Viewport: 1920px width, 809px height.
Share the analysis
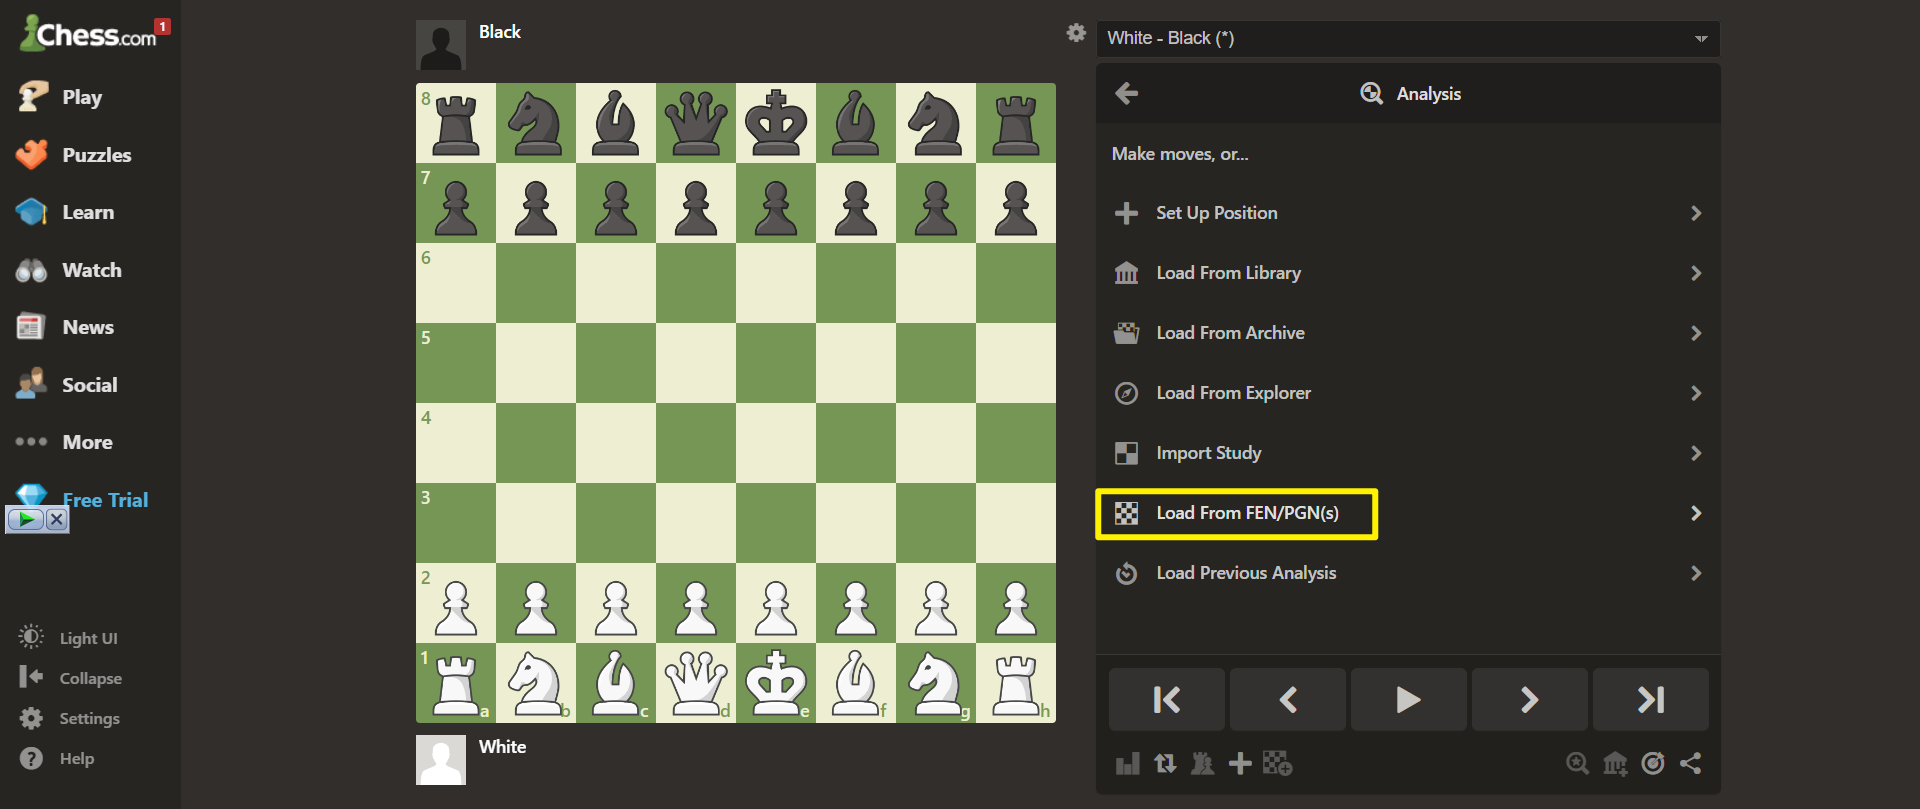pos(1691,764)
